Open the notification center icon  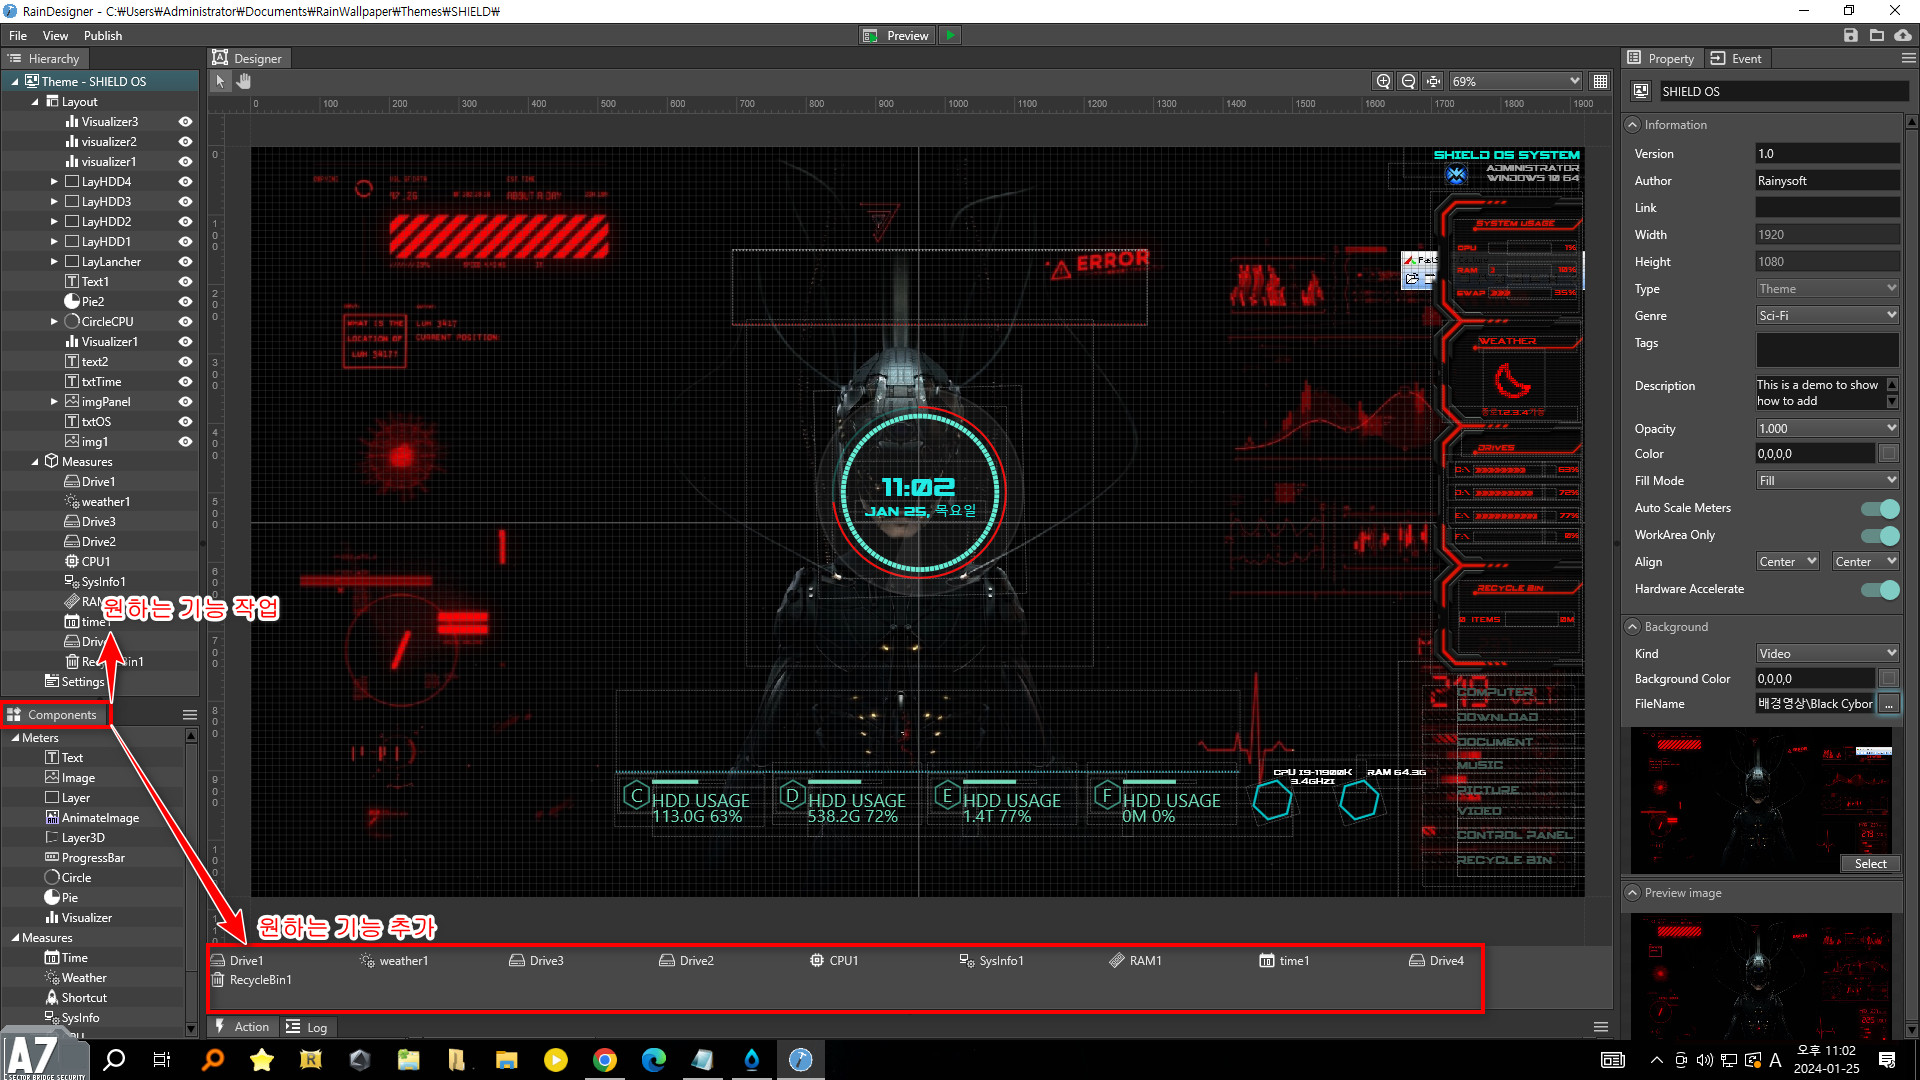pyautogui.click(x=1887, y=1060)
